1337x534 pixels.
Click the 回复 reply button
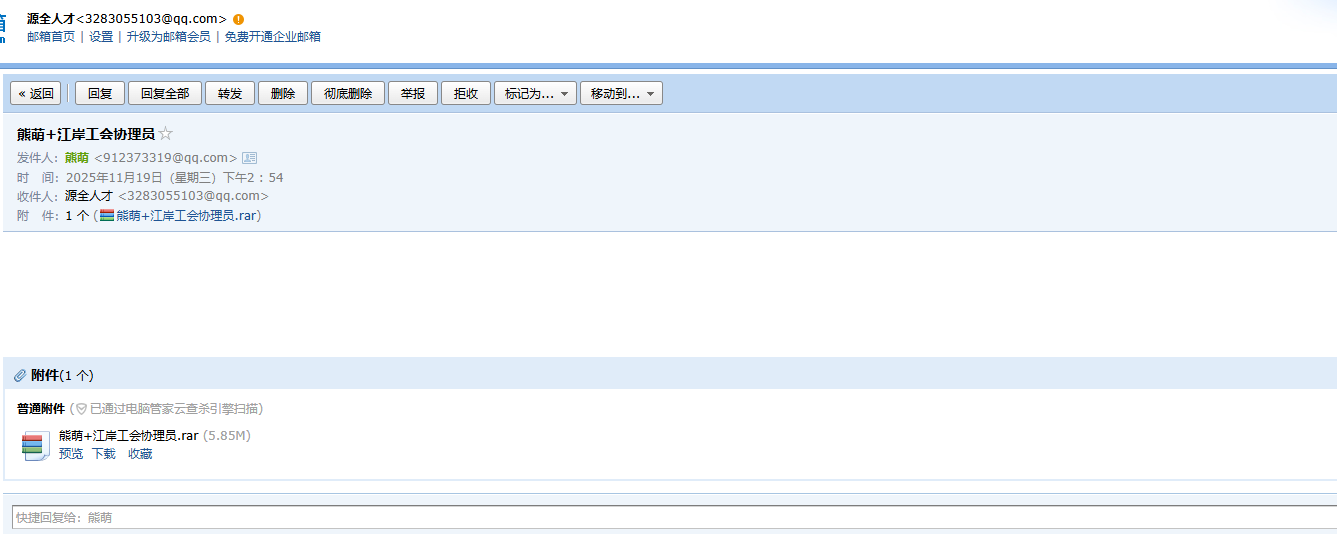(x=100, y=93)
